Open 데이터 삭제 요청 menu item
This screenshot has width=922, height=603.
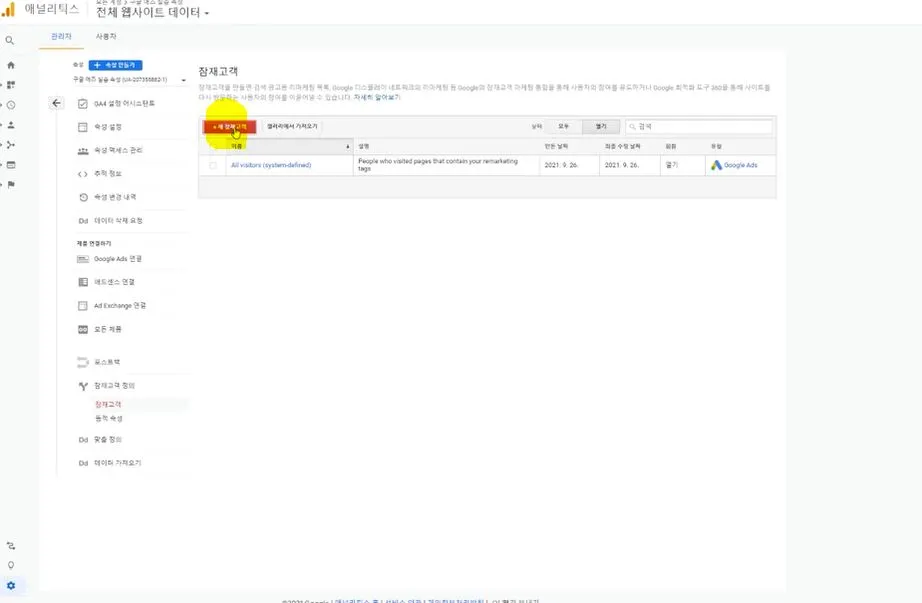pyautogui.click(x=118, y=221)
